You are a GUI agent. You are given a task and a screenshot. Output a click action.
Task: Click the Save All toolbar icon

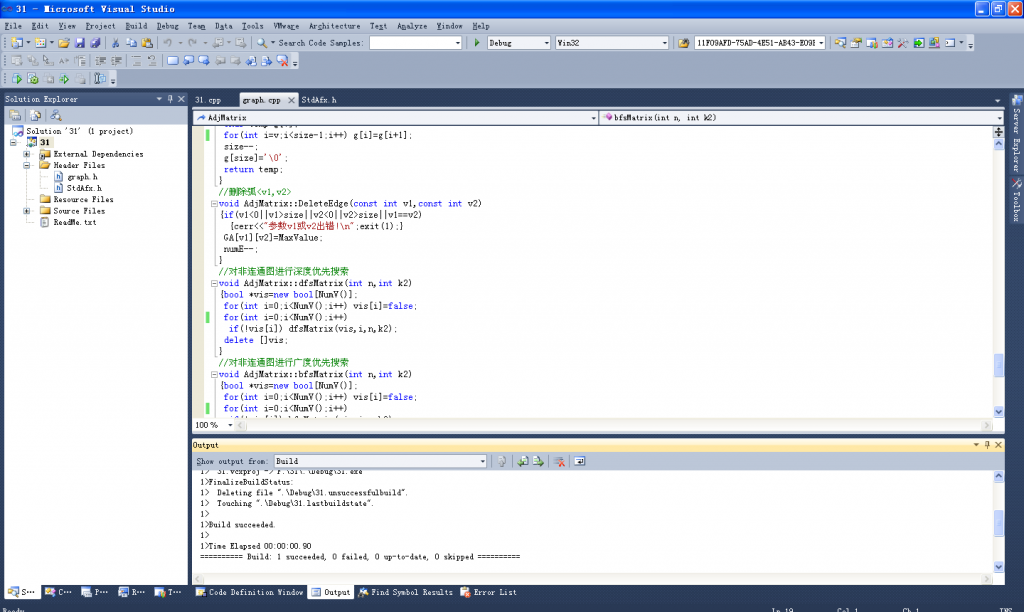[x=95, y=43]
